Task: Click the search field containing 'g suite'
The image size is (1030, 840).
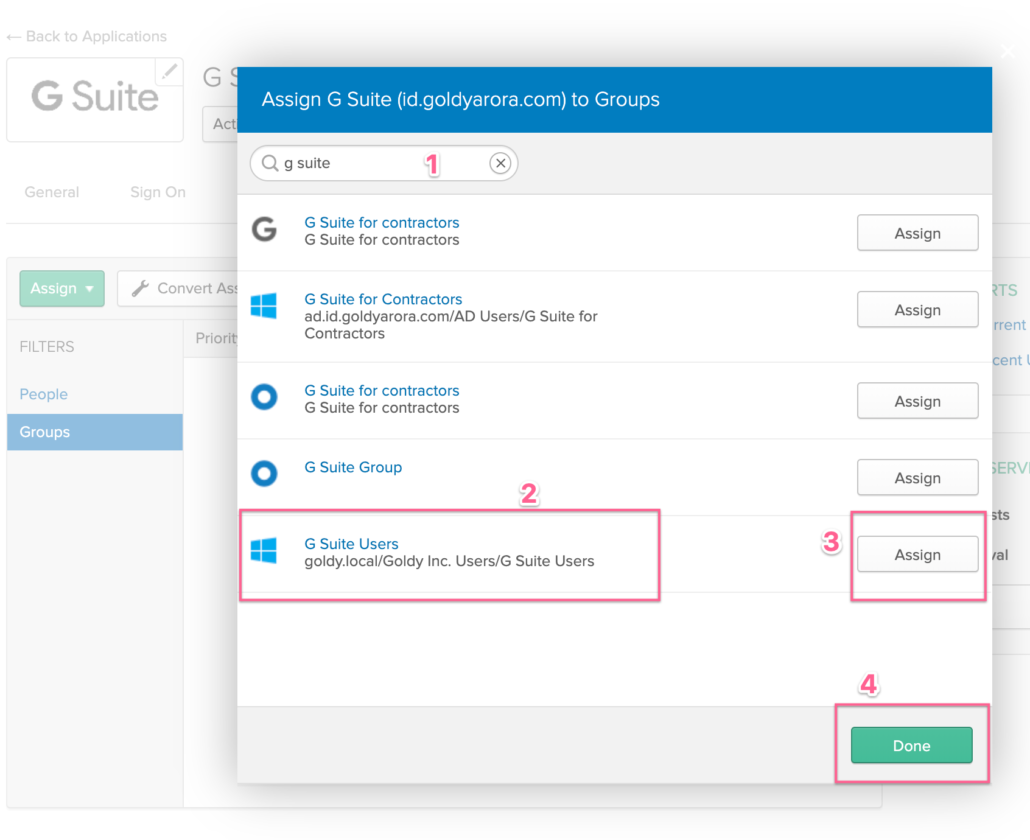Action: (x=384, y=163)
